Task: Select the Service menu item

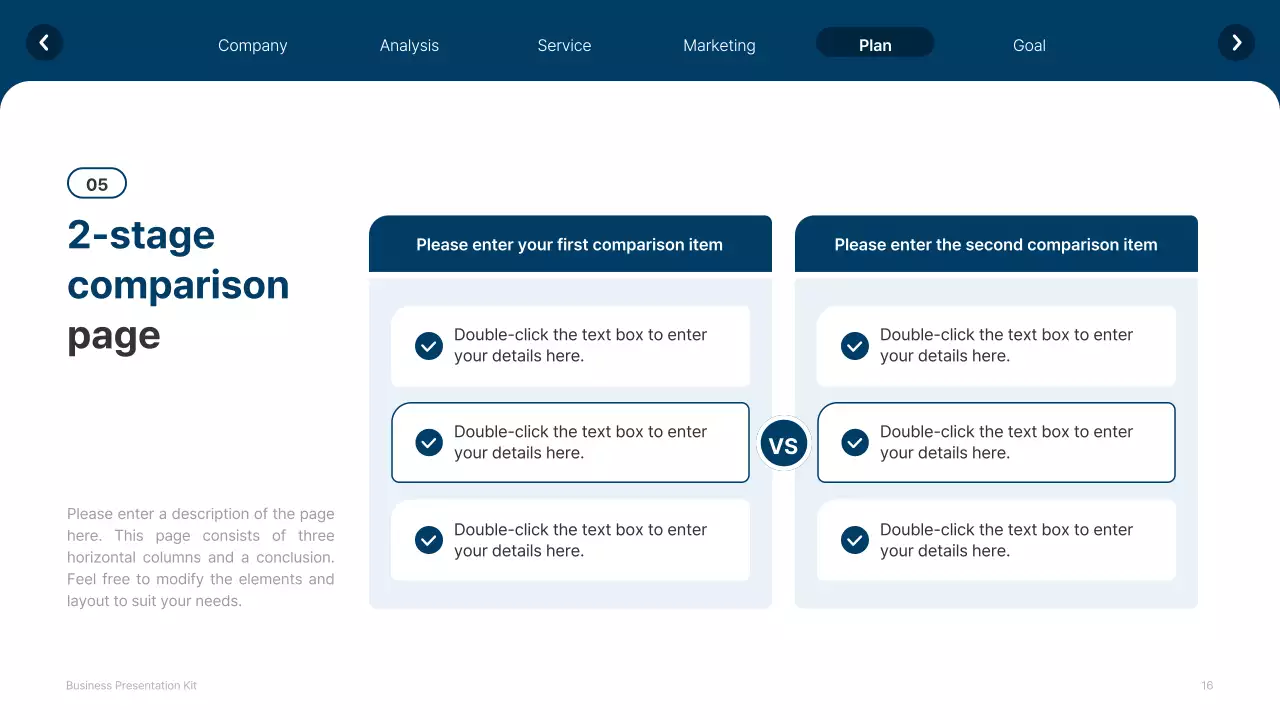Action: point(564,45)
